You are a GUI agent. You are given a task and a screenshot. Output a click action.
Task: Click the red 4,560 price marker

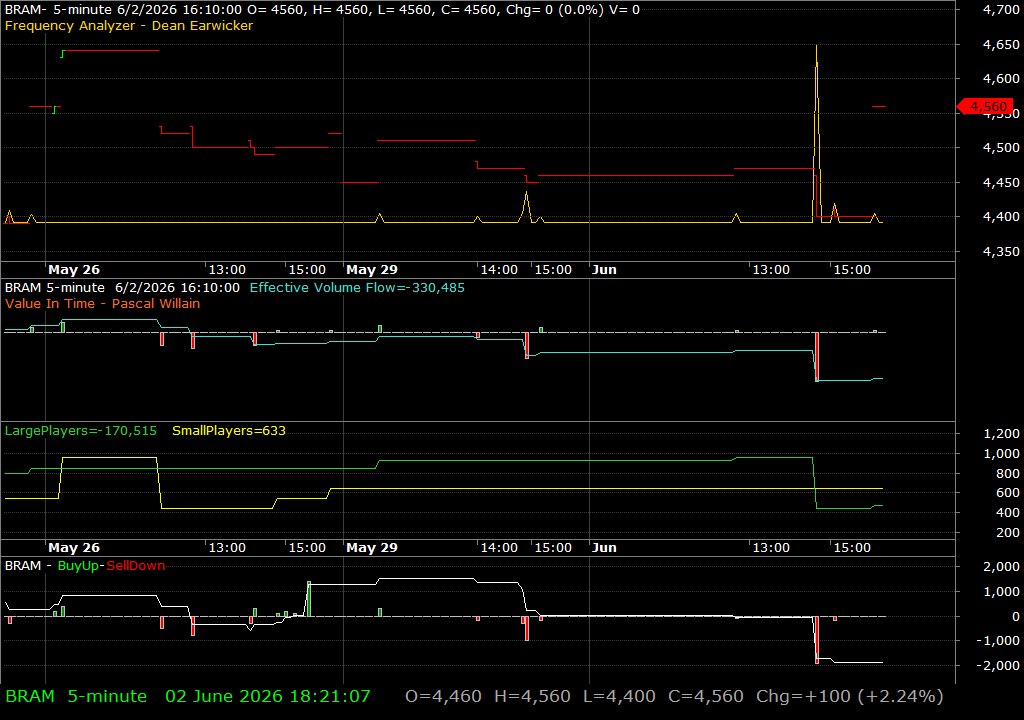coord(985,106)
